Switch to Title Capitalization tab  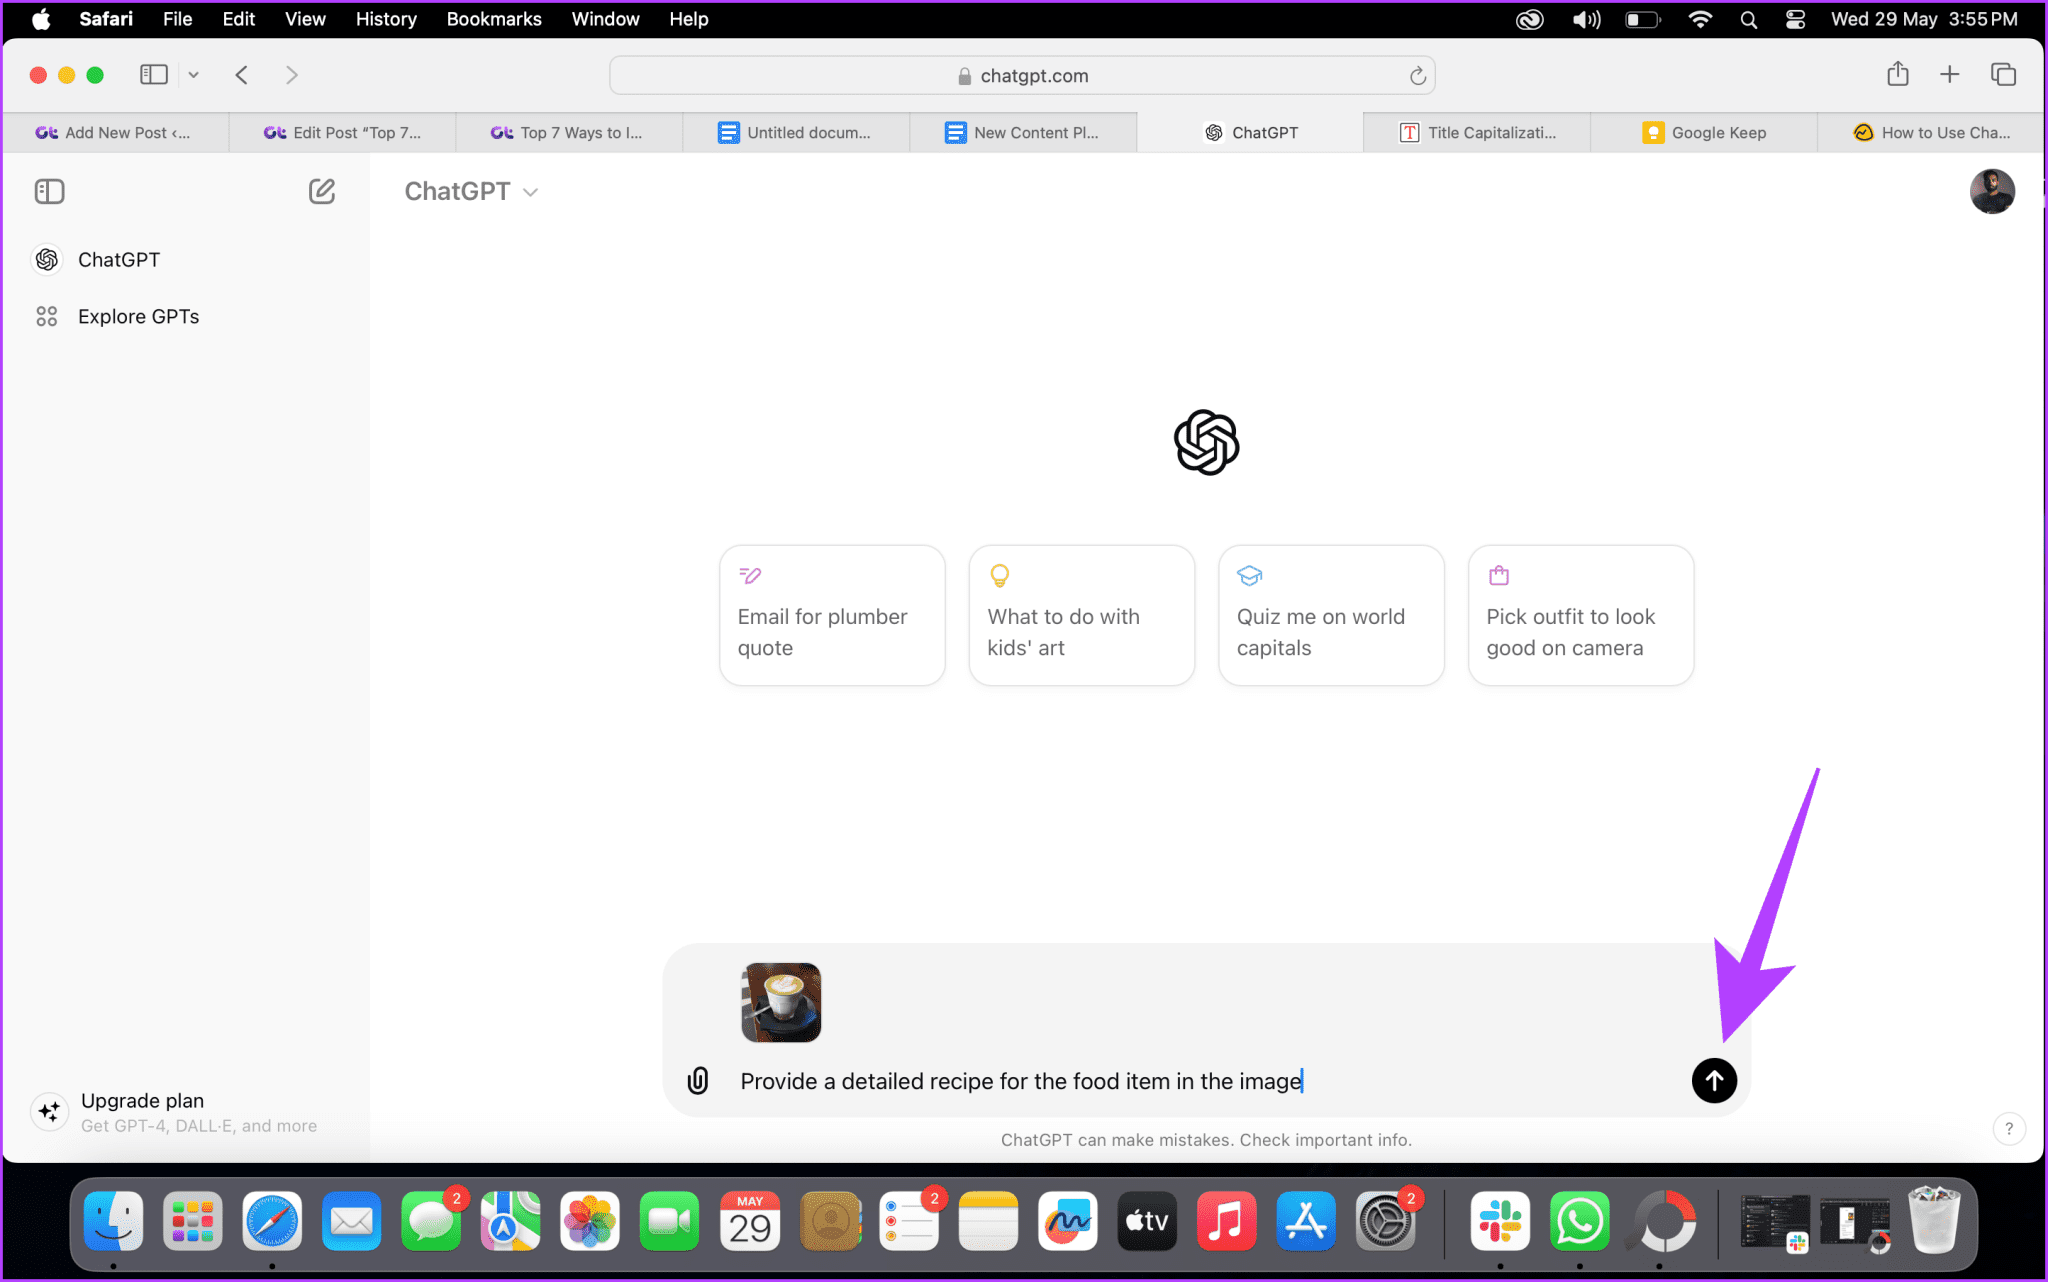click(x=1477, y=132)
